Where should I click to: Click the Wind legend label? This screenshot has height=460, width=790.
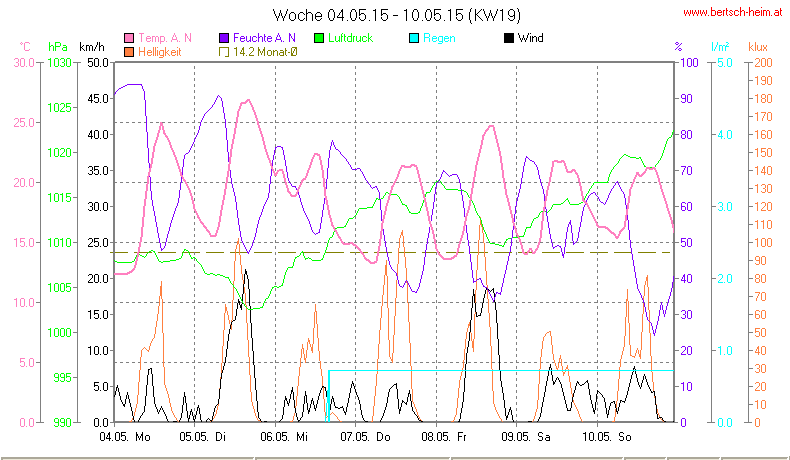point(531,38)
